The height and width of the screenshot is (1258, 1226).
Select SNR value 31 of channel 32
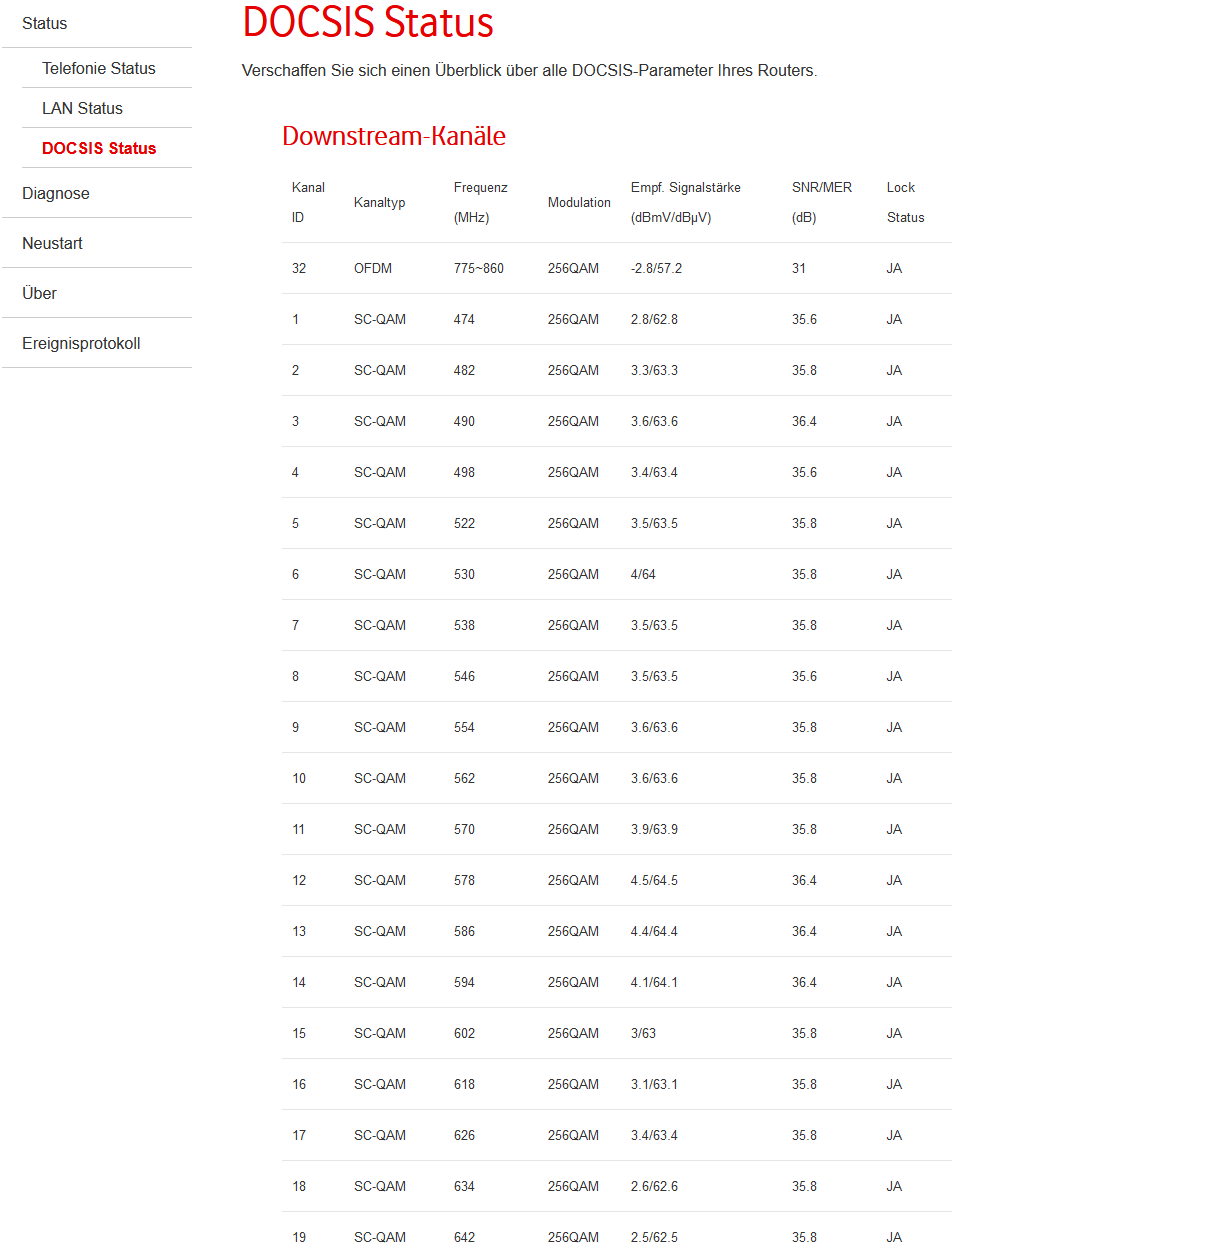[x=799, y=268]
